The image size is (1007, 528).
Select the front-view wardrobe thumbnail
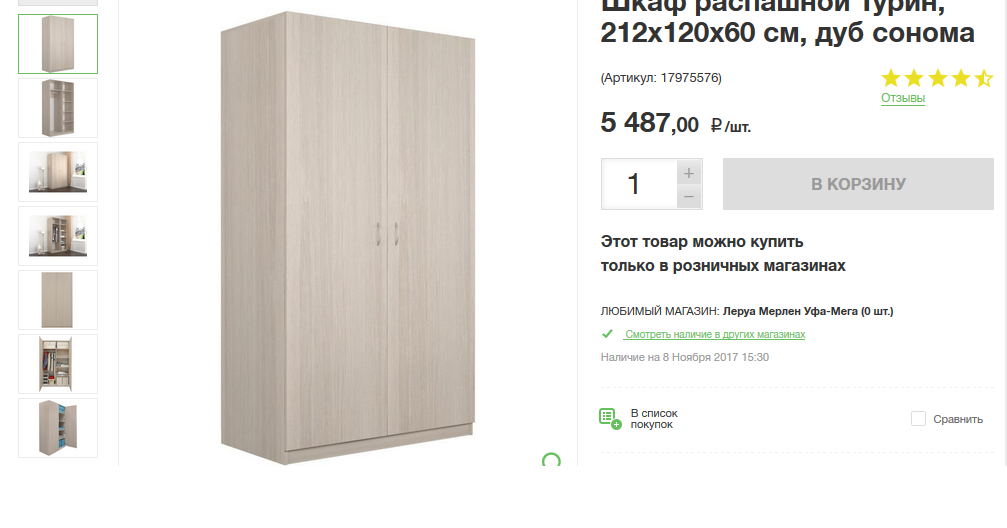(x=58, y=300)
